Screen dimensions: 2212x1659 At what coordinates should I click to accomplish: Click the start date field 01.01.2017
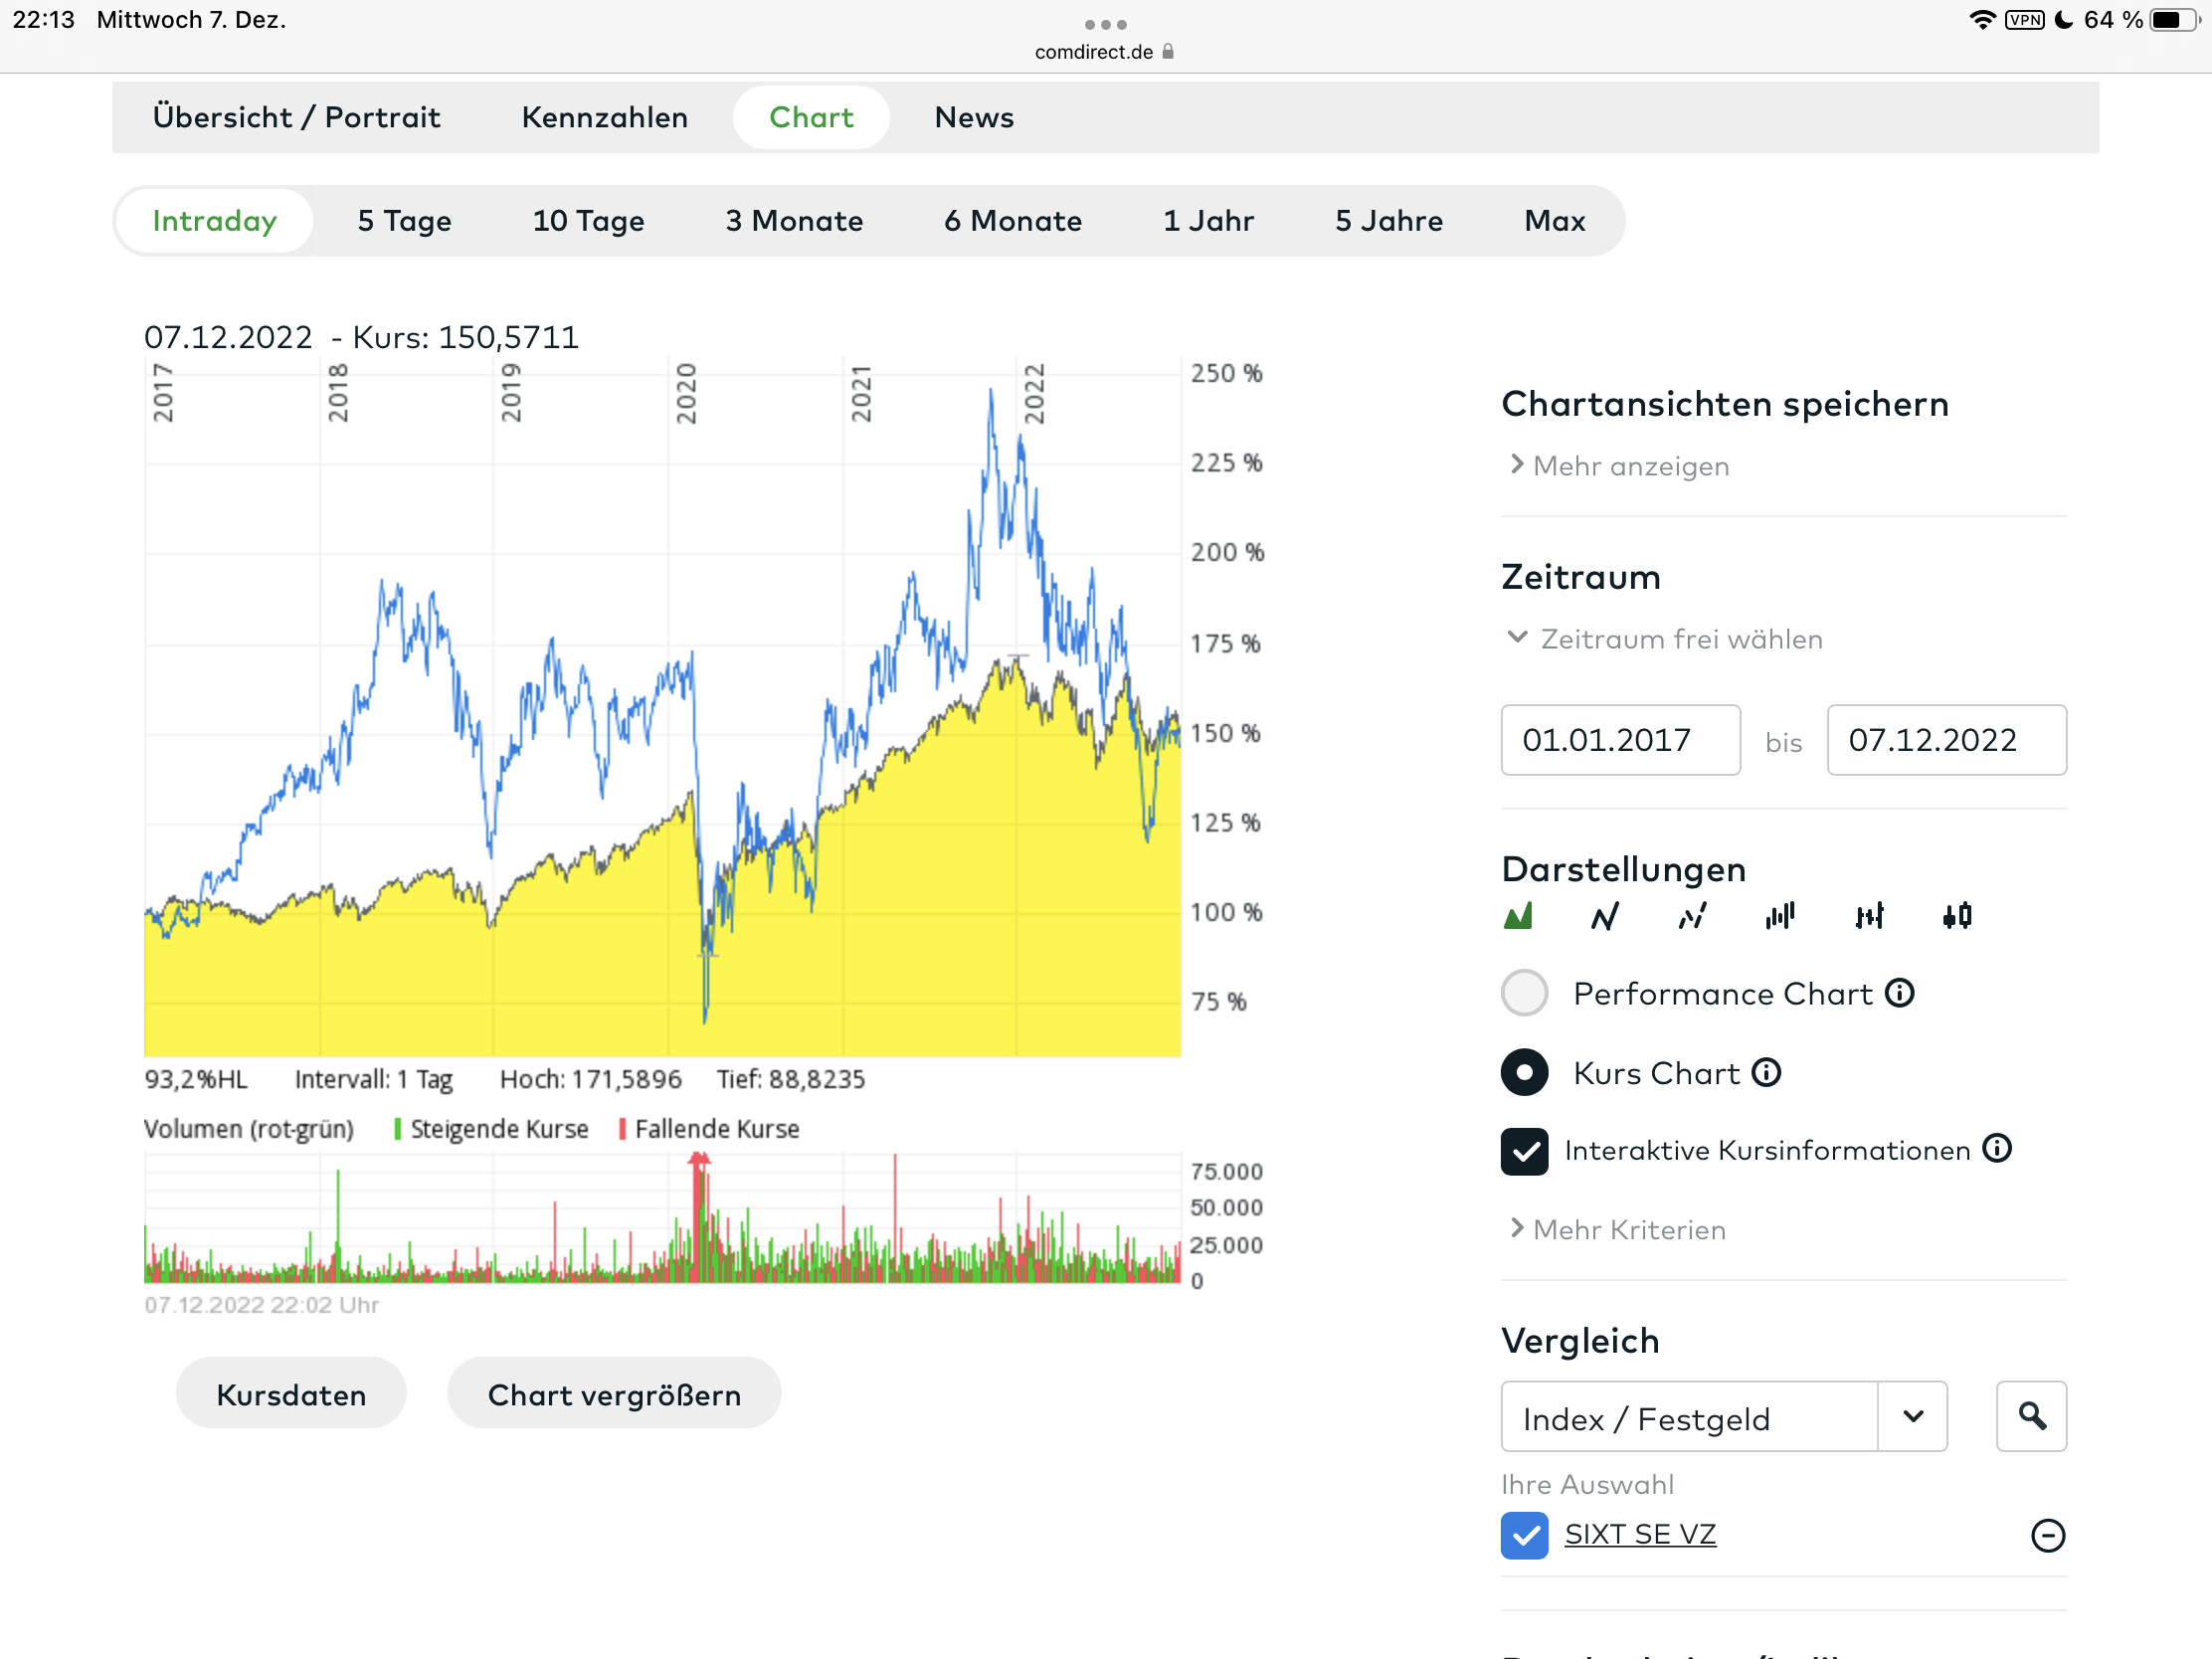(x=1619, y=740)
